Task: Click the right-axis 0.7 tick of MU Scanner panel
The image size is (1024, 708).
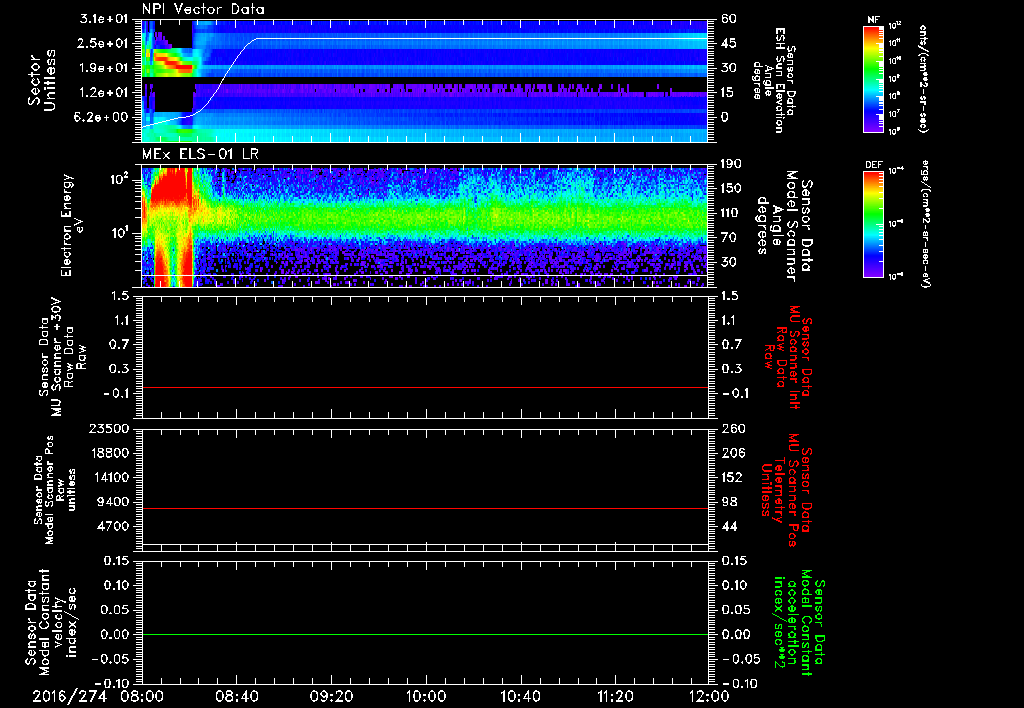Action: pyautogui.click(x=729, y=345)
